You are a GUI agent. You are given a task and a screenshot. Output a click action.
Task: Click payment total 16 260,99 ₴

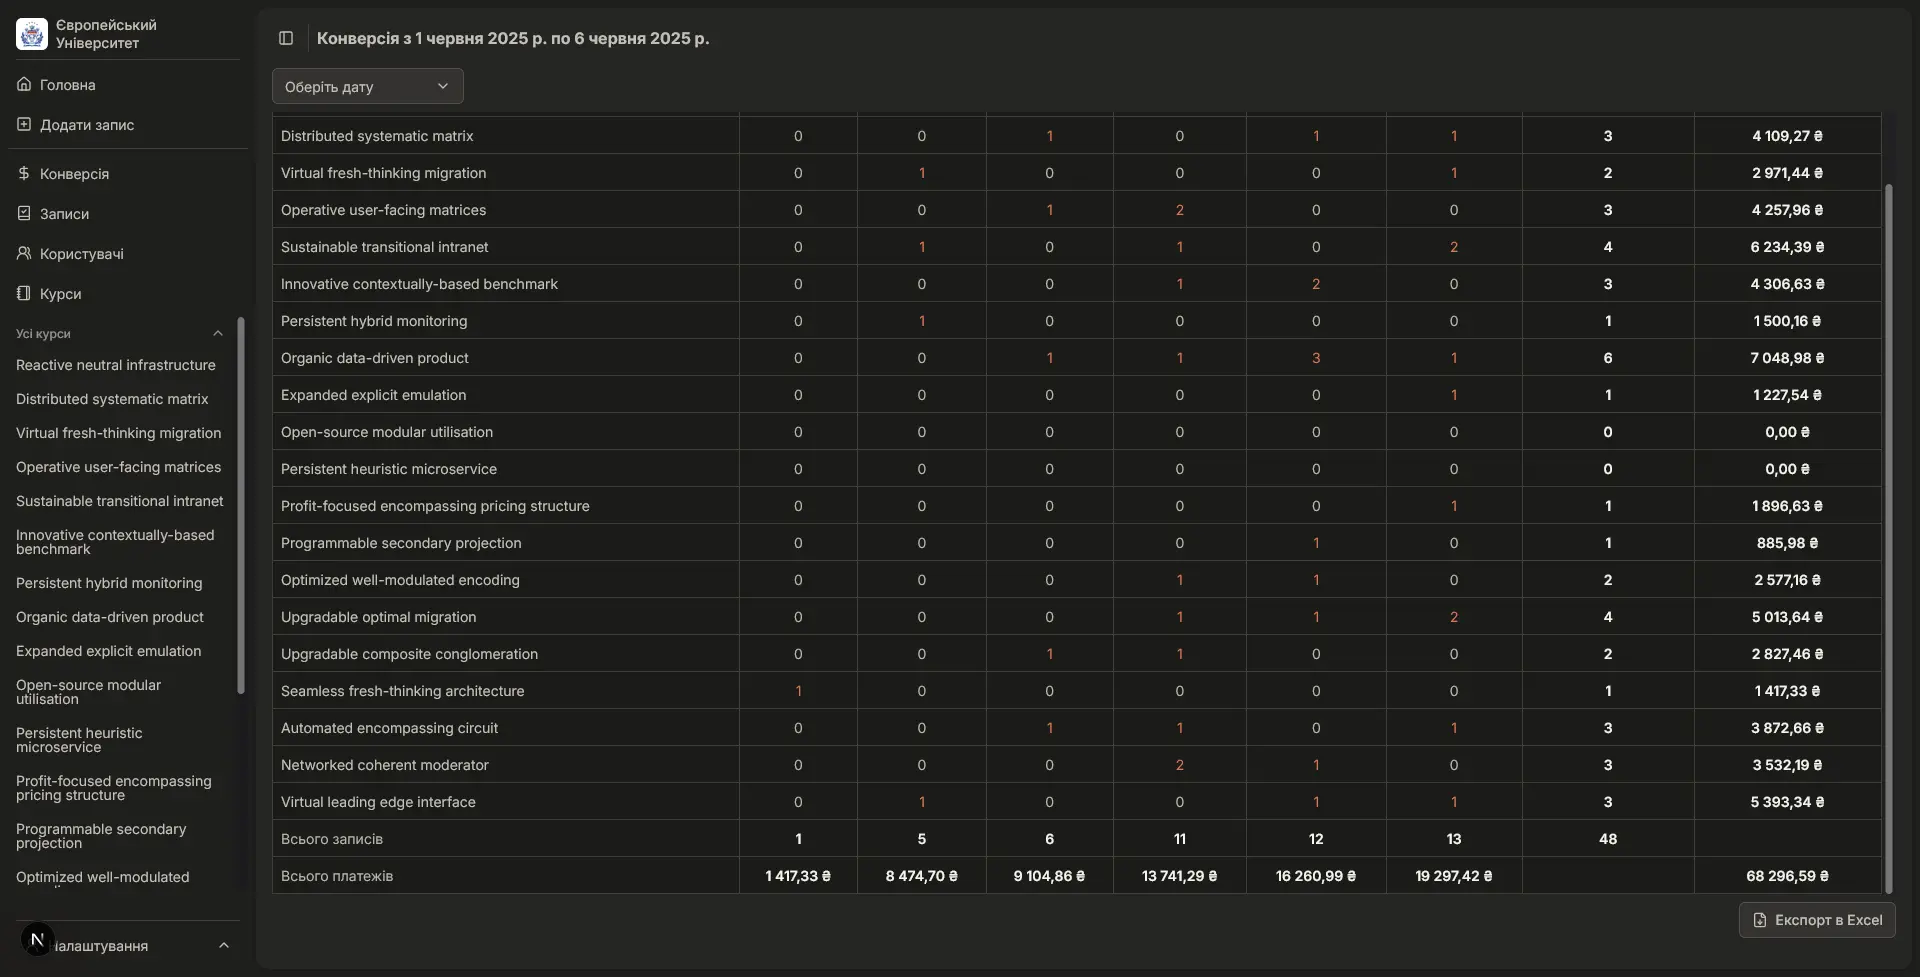[1316, 876]
